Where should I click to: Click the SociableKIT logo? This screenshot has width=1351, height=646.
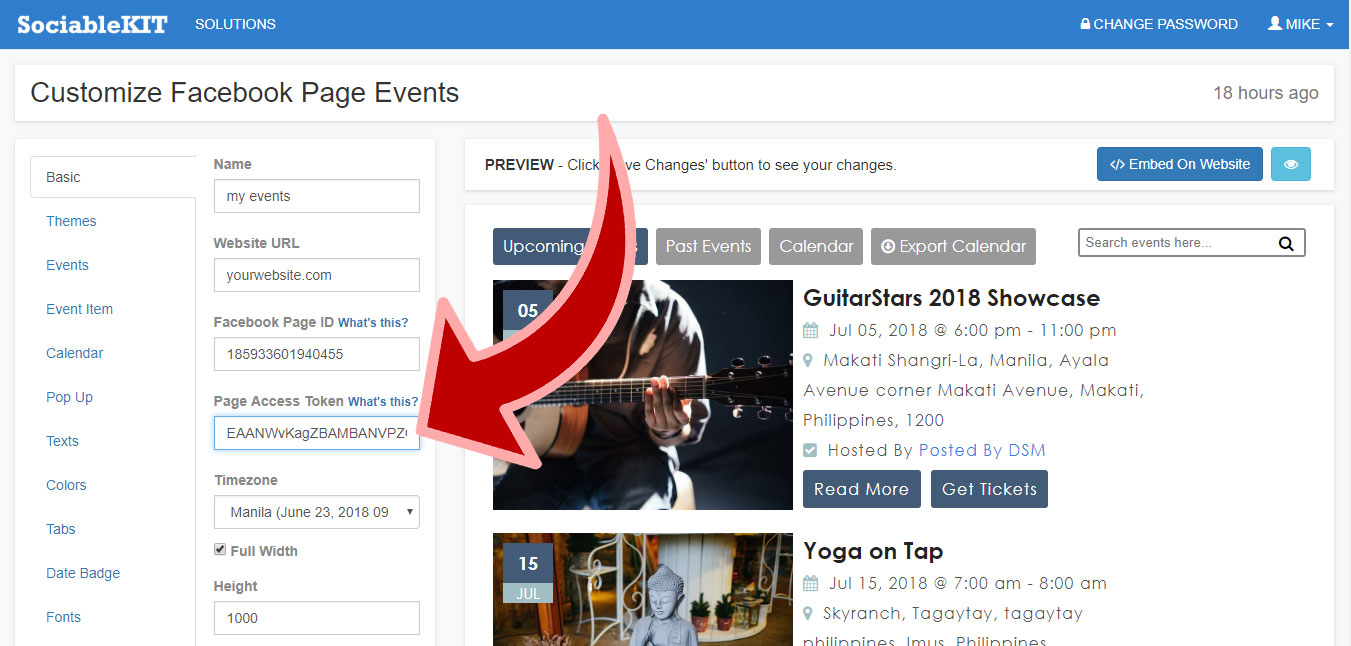click(92, 24)
